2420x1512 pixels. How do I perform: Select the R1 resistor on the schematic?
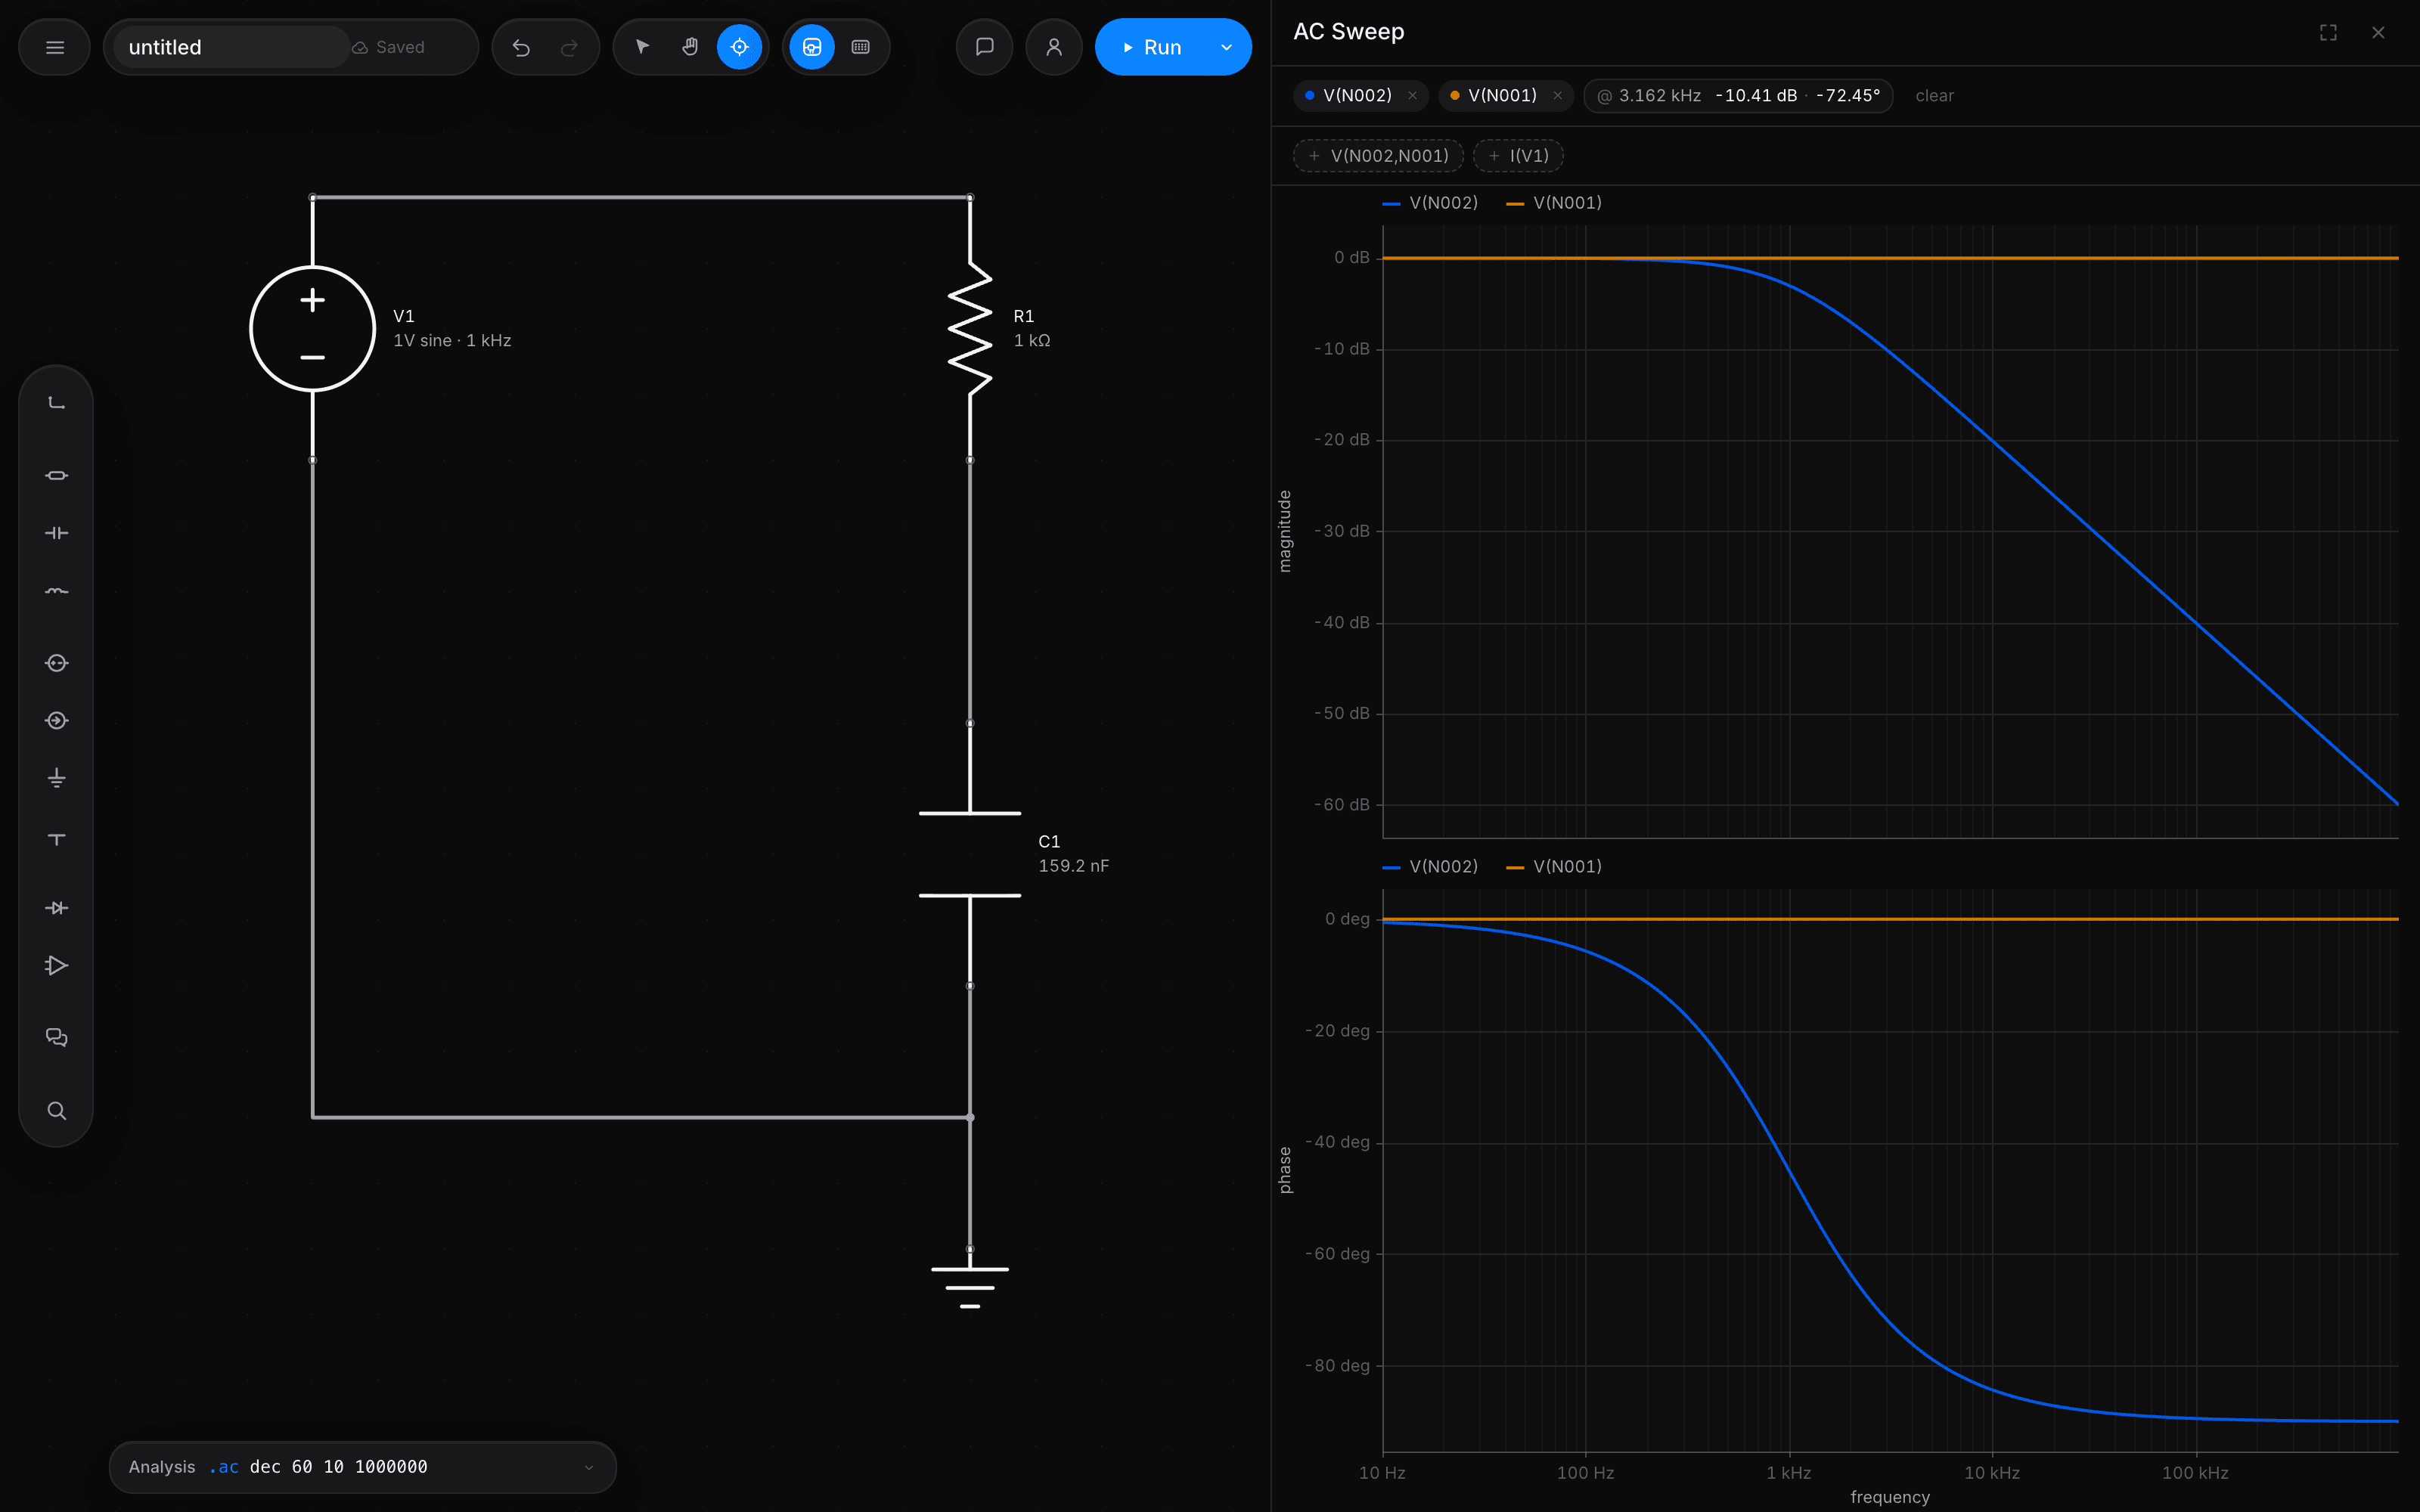coord(969,328)
